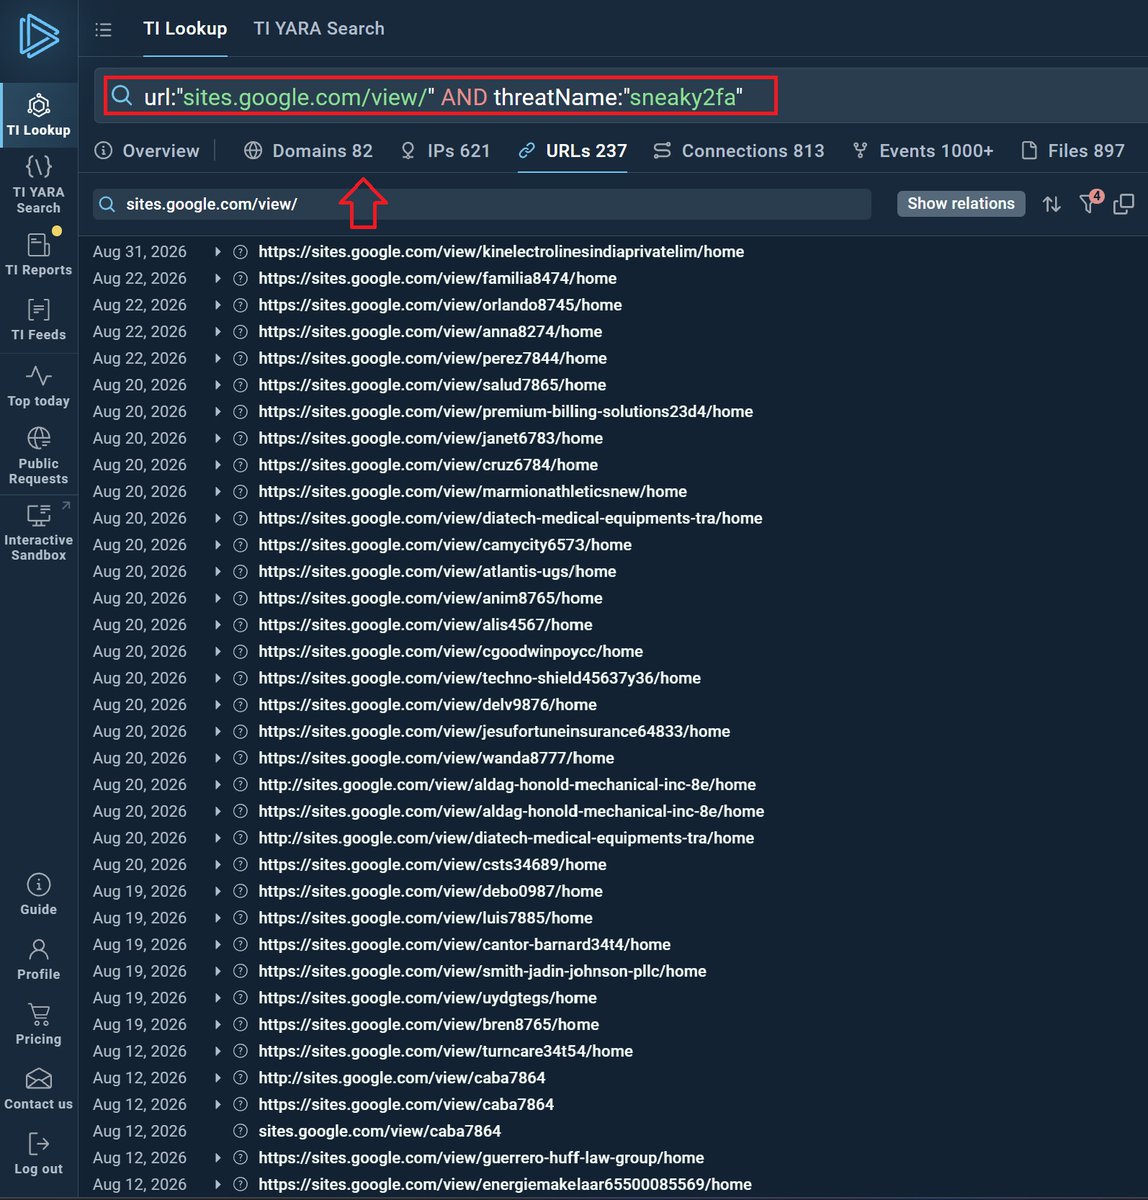Expand the kinelectrolinesindiaprivatelim URL row
The height and width of the screenshot is (1200, 1148).
click(x=217, y=252)
